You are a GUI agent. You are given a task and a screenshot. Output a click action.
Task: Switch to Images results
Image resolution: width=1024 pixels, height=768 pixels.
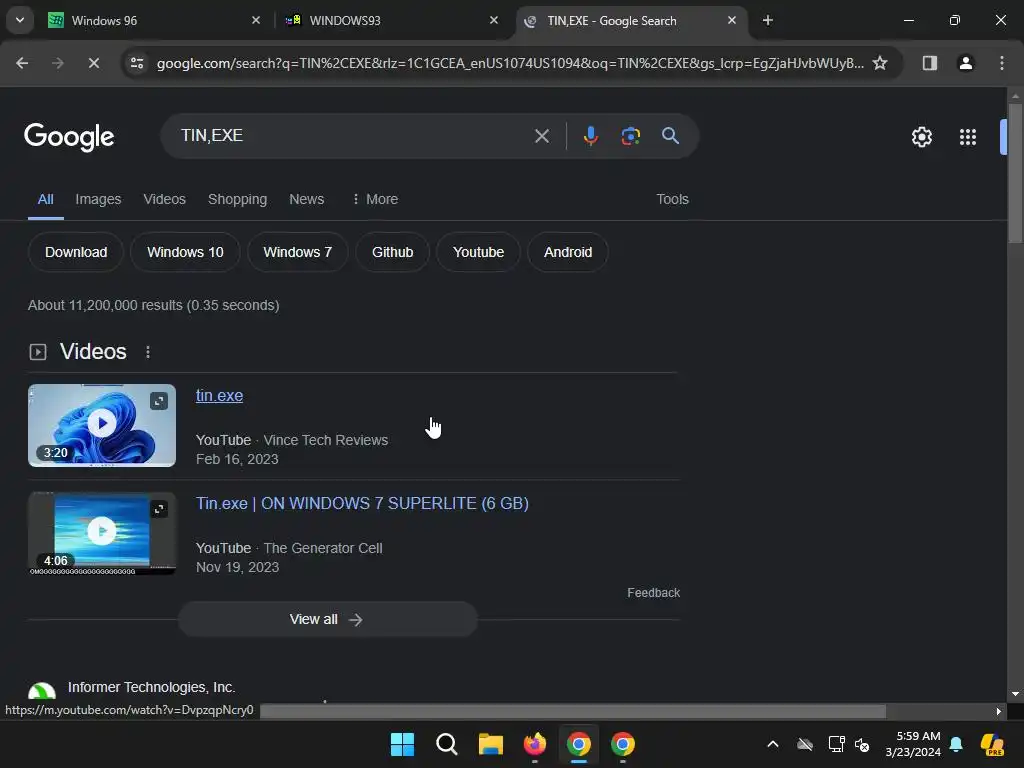coord(98,199)
